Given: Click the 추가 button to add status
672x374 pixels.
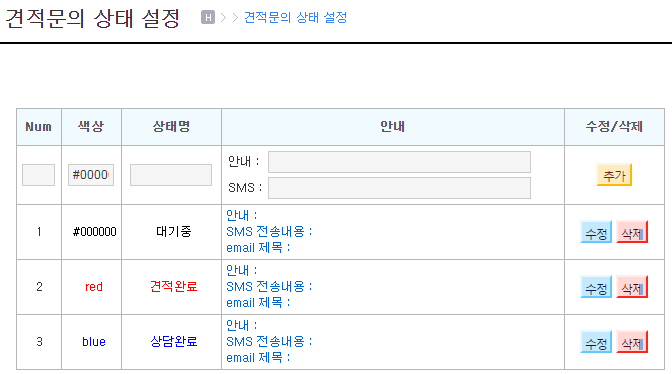Looking at the screenshot, I should click(x=614, y=175).
